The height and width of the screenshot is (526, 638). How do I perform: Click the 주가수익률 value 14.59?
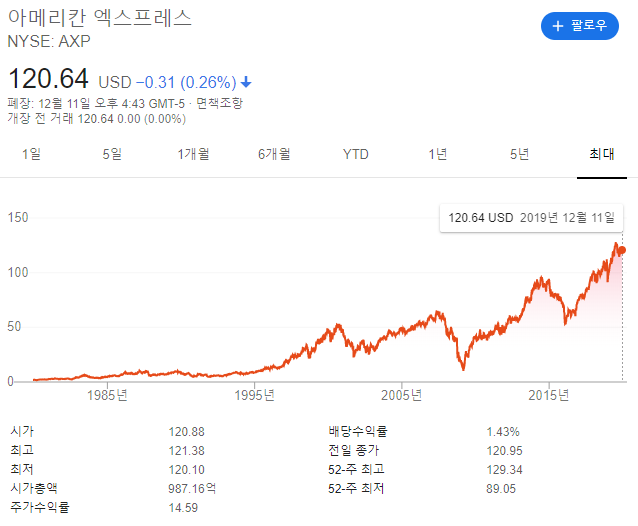click(183, 508)
